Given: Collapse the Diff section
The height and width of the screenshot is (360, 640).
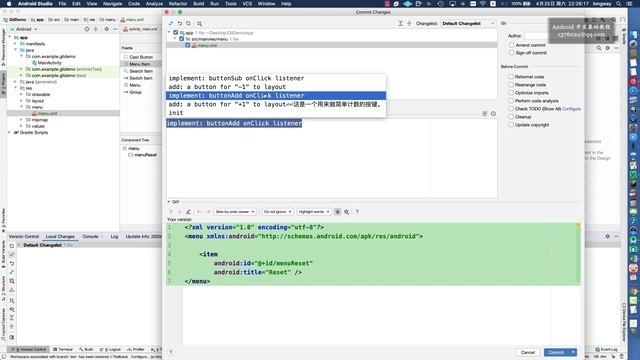Looking at the screenshot, I should 169,202.
